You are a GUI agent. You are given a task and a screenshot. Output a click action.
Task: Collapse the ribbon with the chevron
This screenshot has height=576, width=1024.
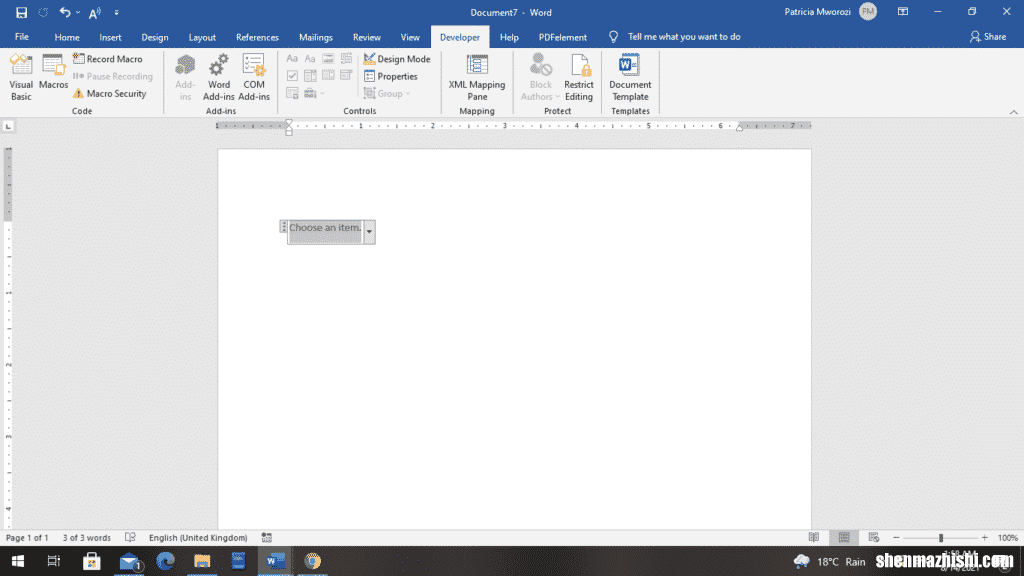click(1014, 112)
